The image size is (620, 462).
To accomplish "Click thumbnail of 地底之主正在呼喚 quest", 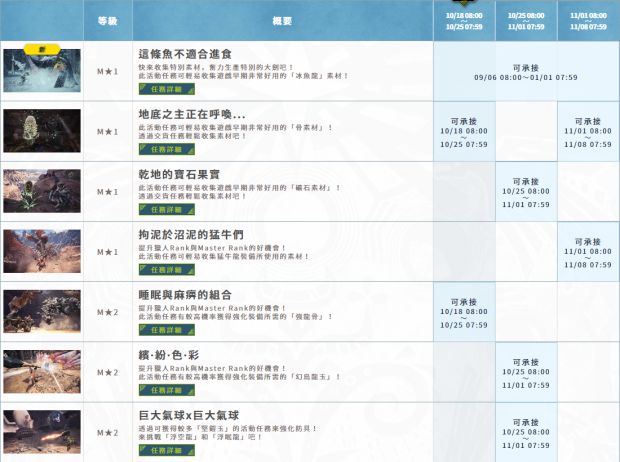I will tap(42, 131).
